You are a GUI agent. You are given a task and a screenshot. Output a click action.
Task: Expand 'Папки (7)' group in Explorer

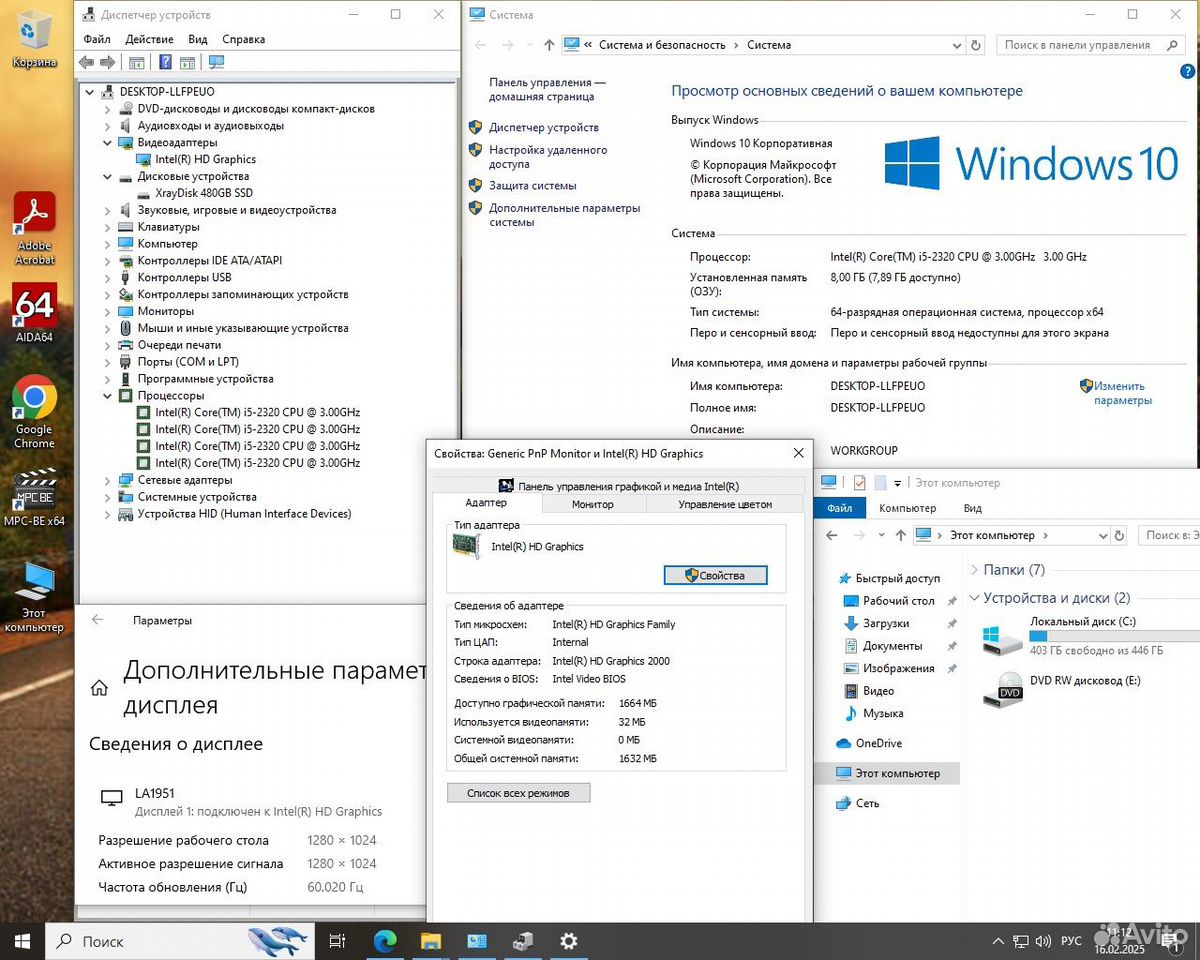pyautogui.click(x=975, y=570)
